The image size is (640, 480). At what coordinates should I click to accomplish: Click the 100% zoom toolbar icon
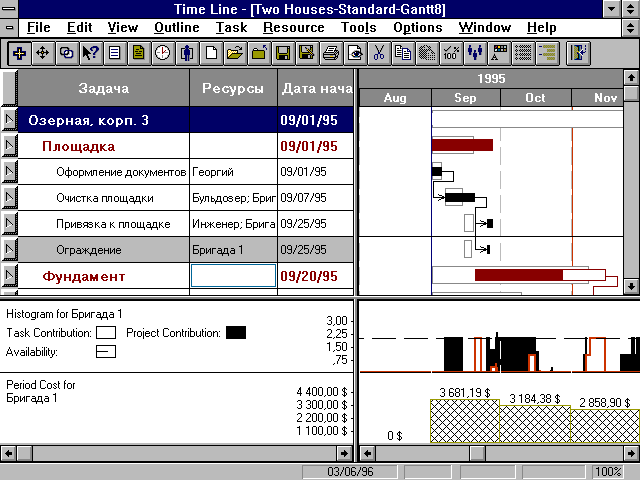pos(451,51)
